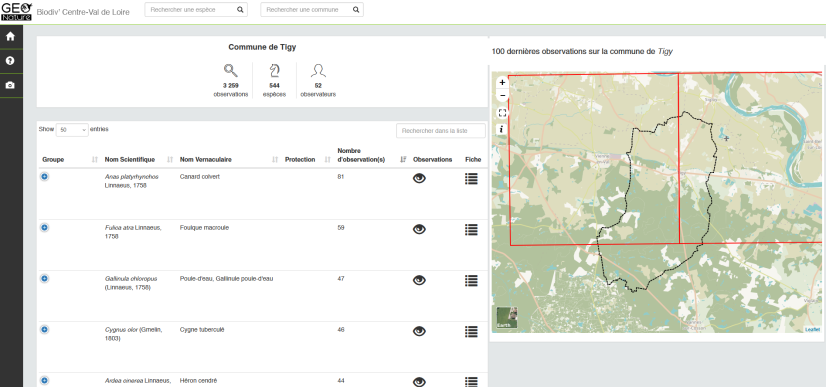Click the observateurs person stat icon
This screenshot has height=387, width=826.
point(318,71)
